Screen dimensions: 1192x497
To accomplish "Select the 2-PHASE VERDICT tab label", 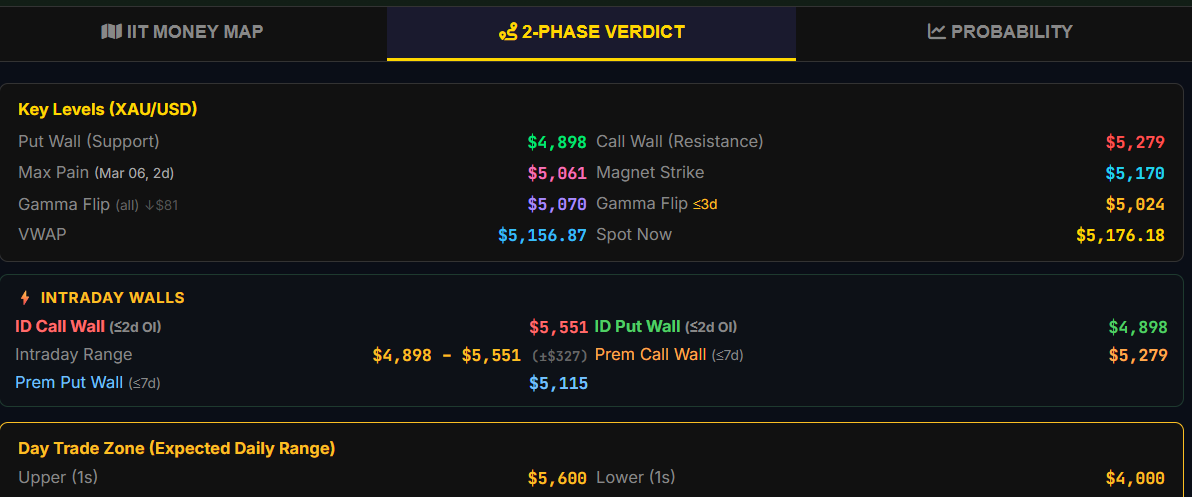I will (603, 32).
